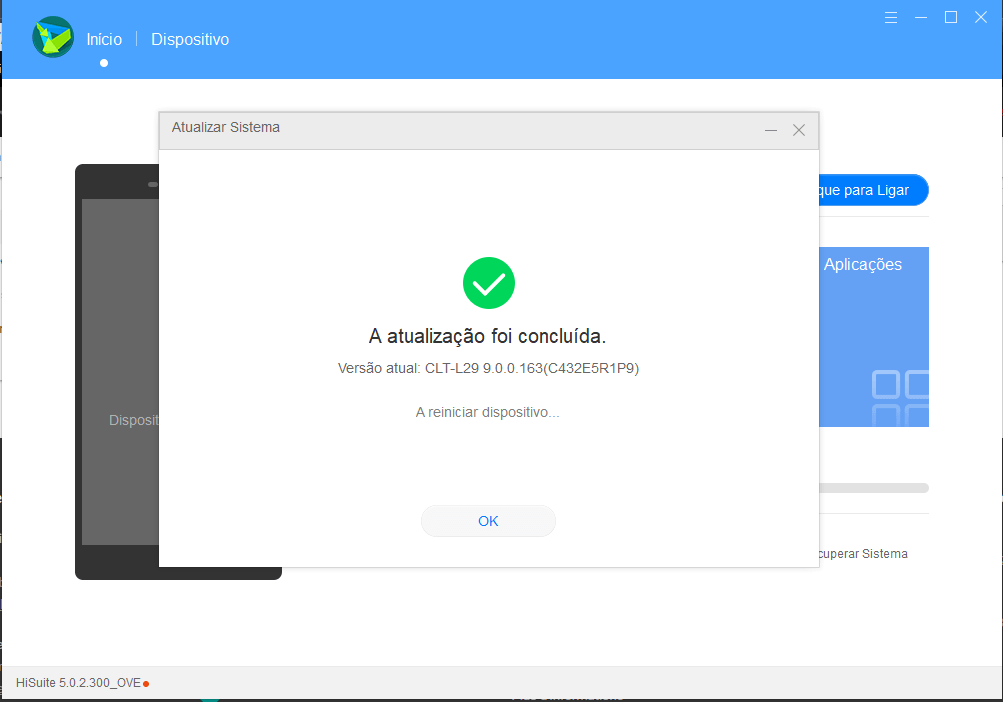
Task: Maximize the HiSuite main window
Action: pyautogui.click(x=951, y=17)
